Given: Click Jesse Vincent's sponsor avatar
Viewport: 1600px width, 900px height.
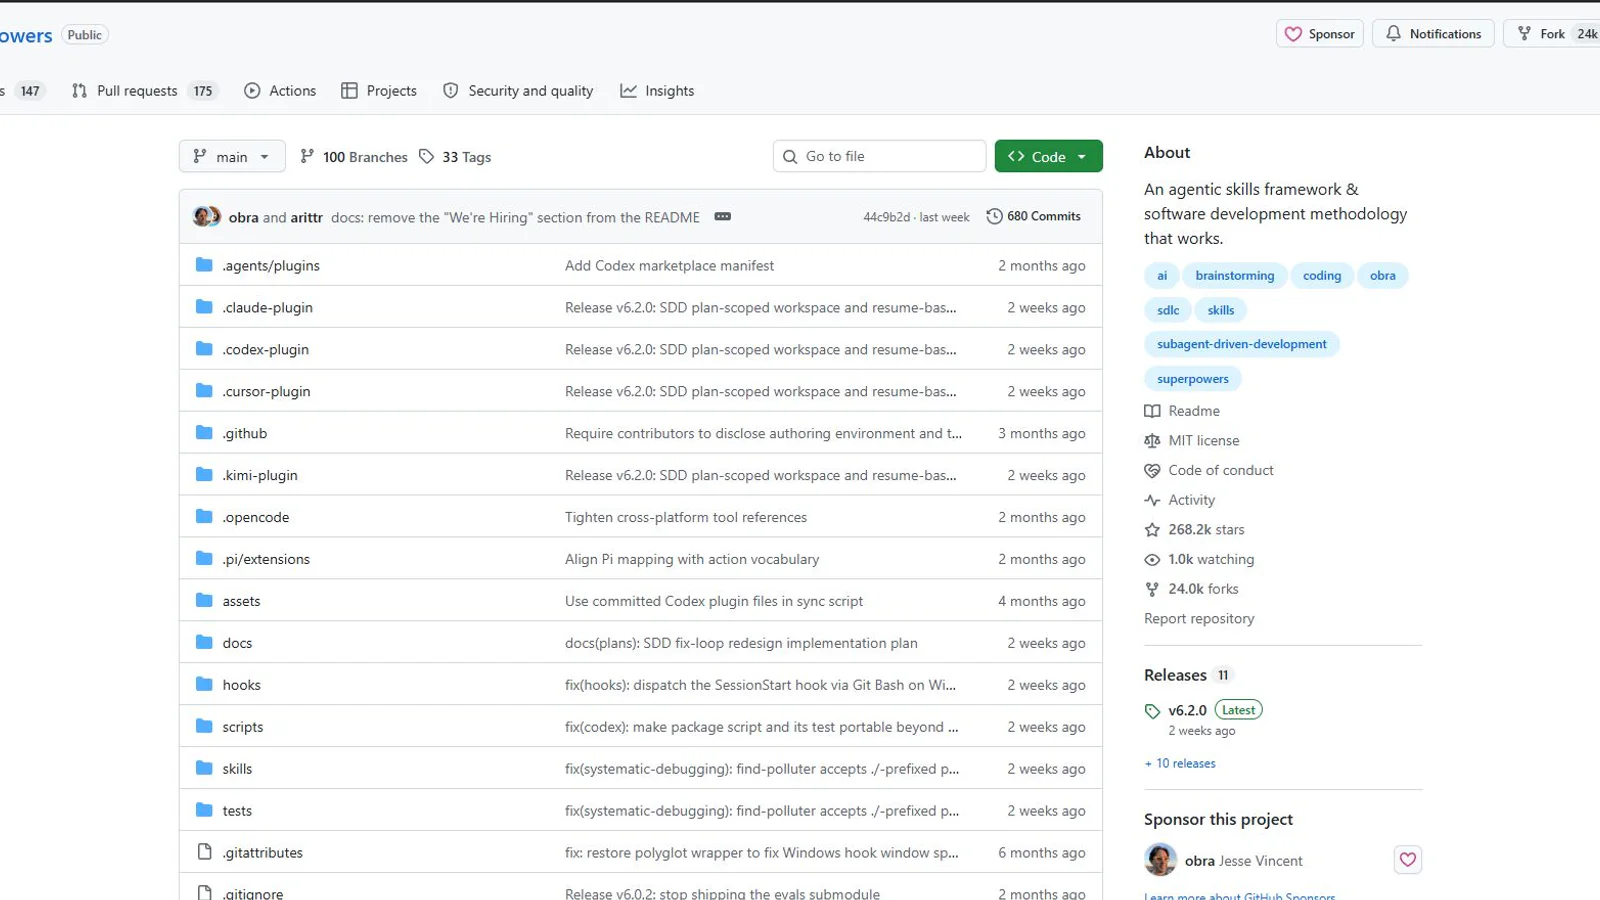Looking at the screenshot, I should coord(1160,860).
